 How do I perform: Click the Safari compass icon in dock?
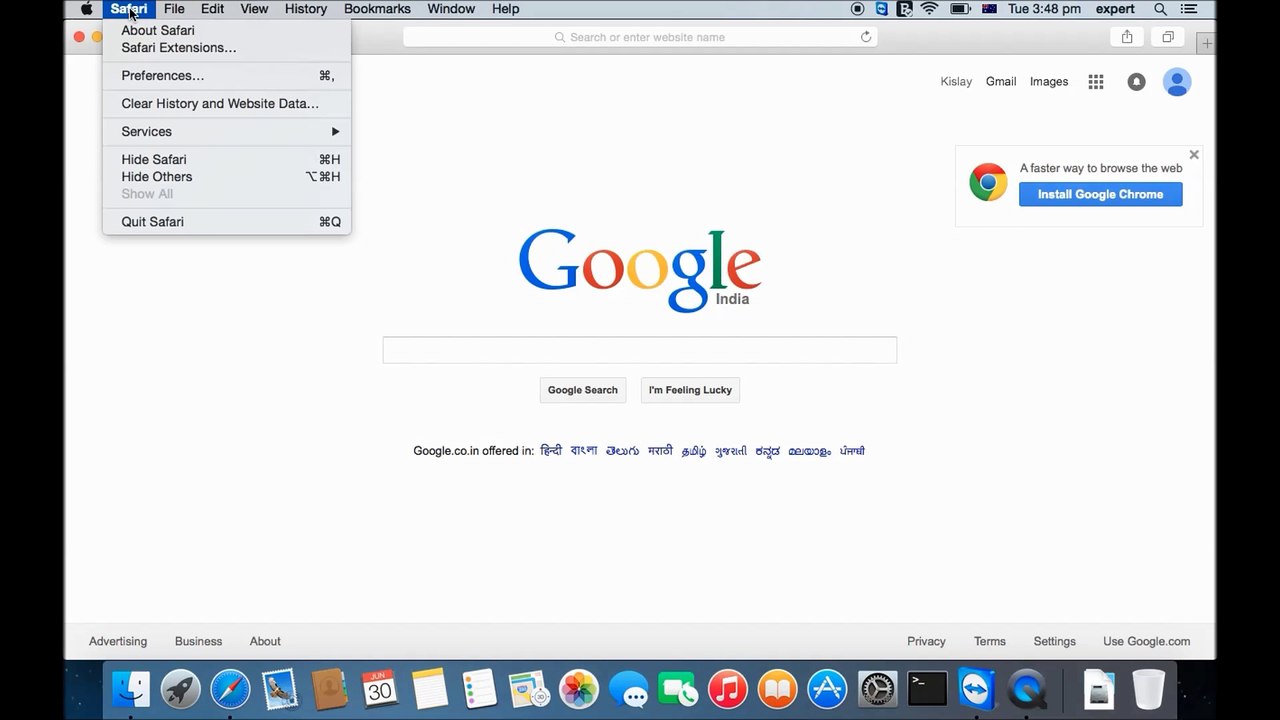pyautogui.click(x=230, y=689)
